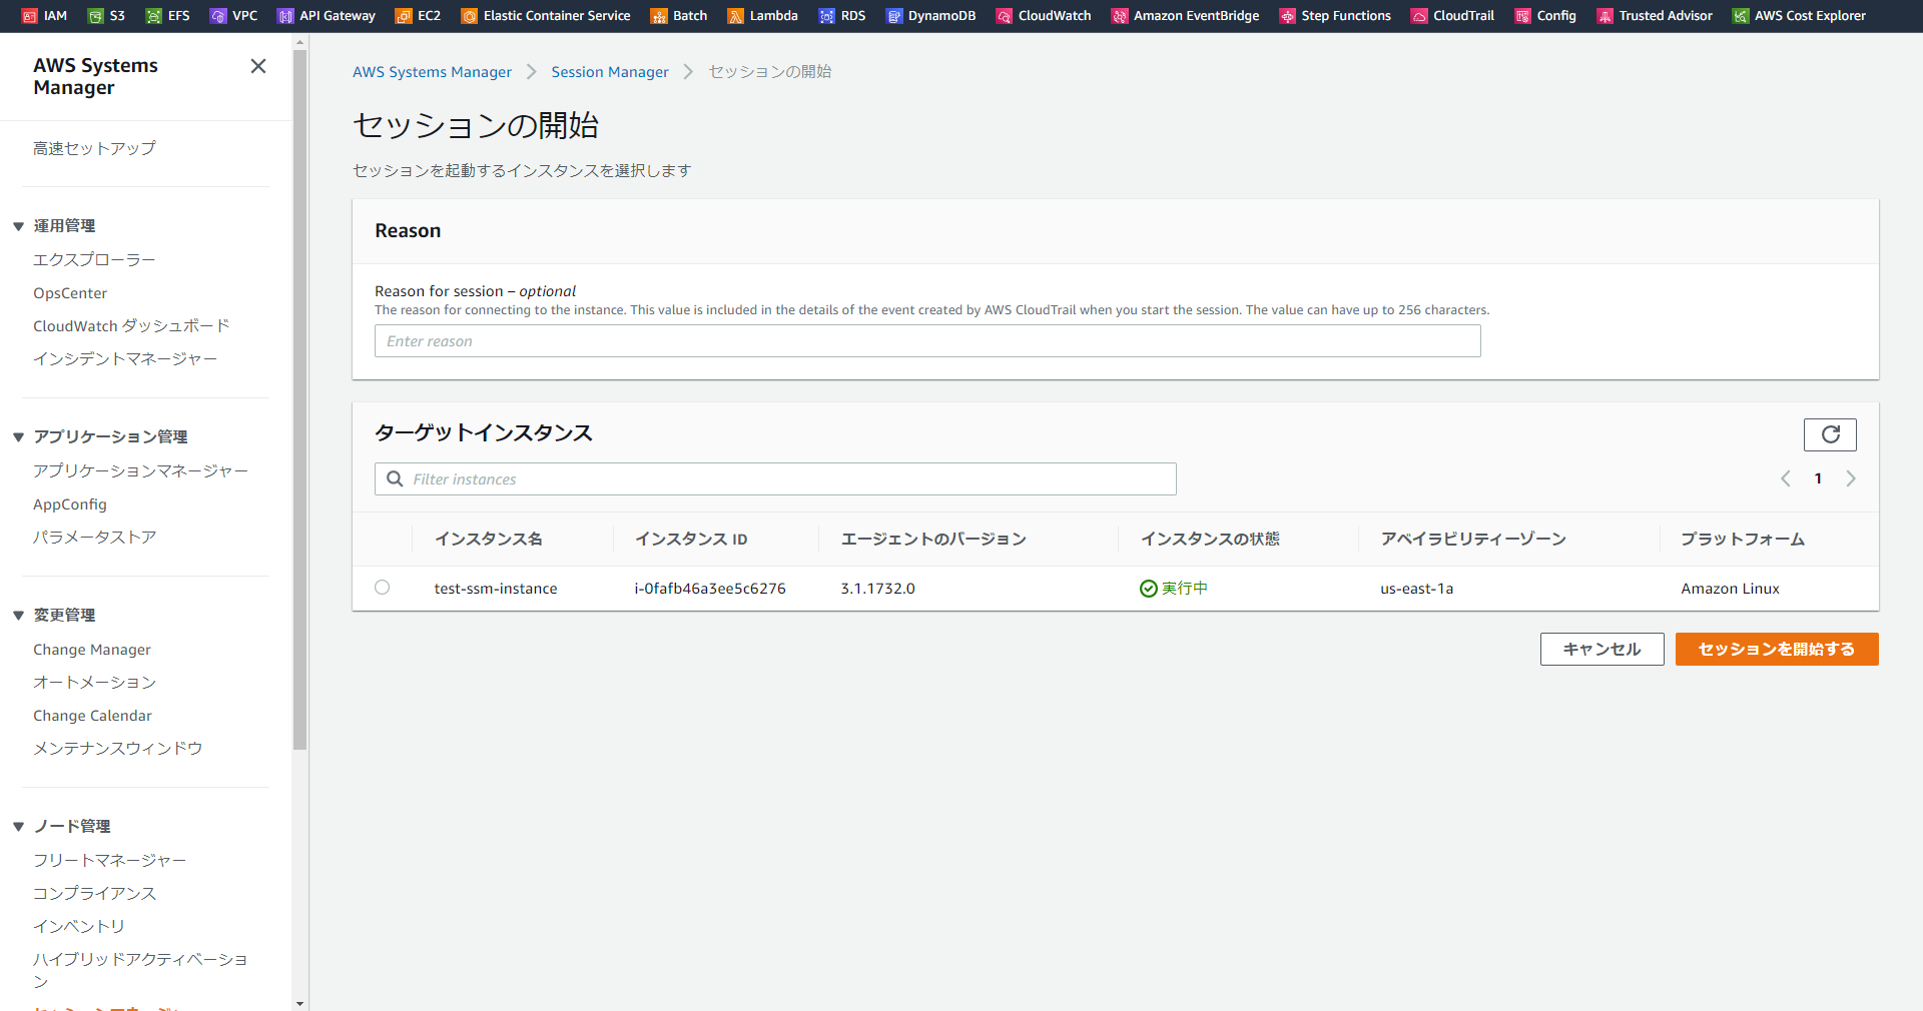Viewport: 1923px width, 1011px height.
Task: Go to the next instances page
Action: pos(1850,478)
